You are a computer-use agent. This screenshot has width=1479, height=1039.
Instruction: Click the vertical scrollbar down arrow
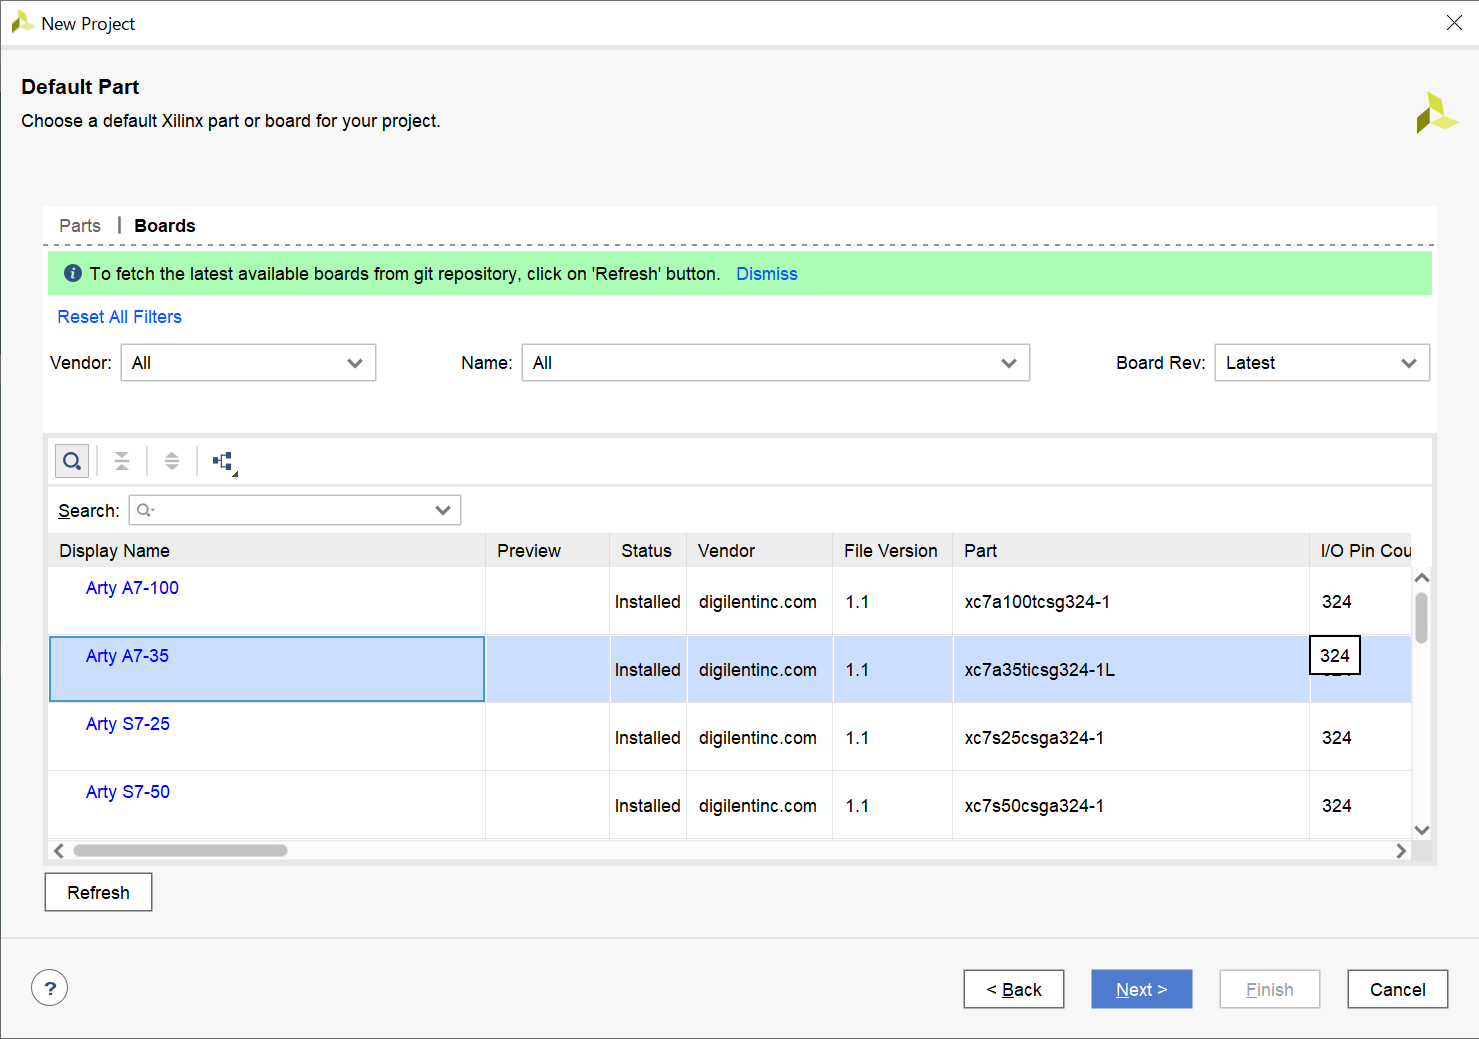point(1422,830)
